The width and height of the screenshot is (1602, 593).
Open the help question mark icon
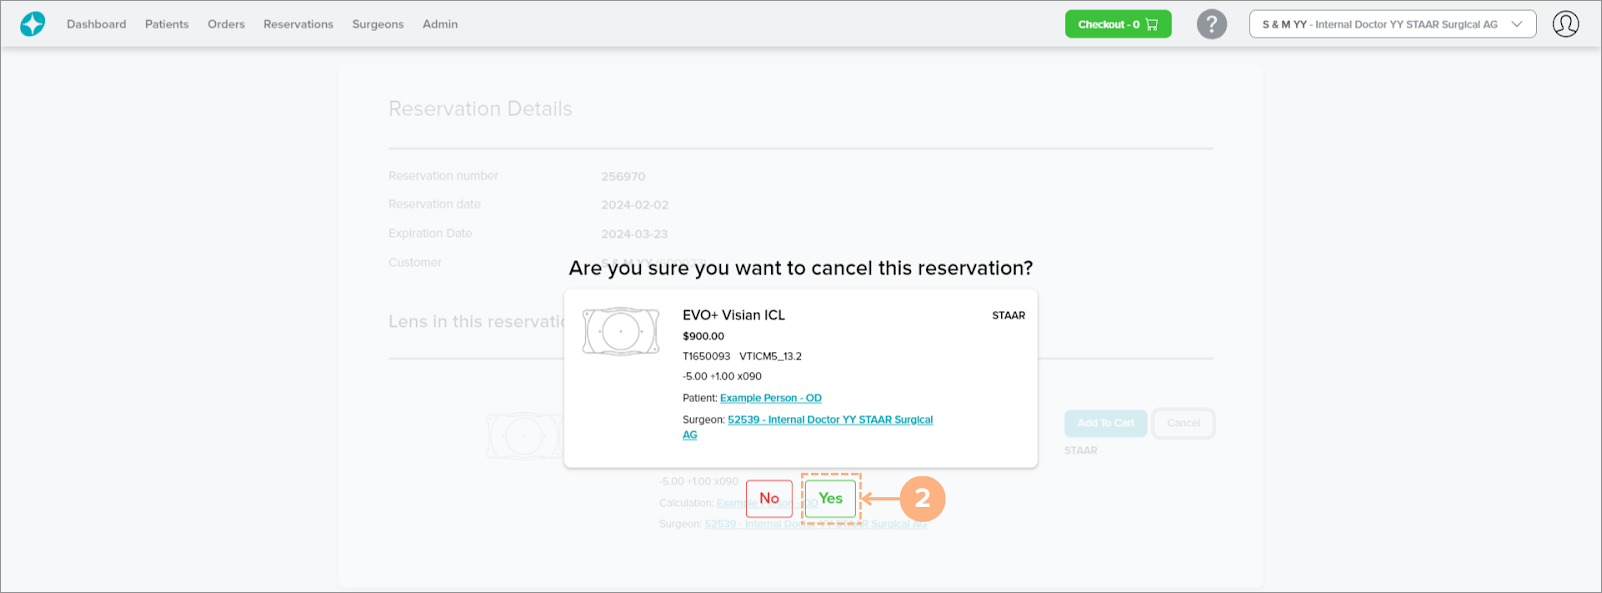tap(1211, 24)
